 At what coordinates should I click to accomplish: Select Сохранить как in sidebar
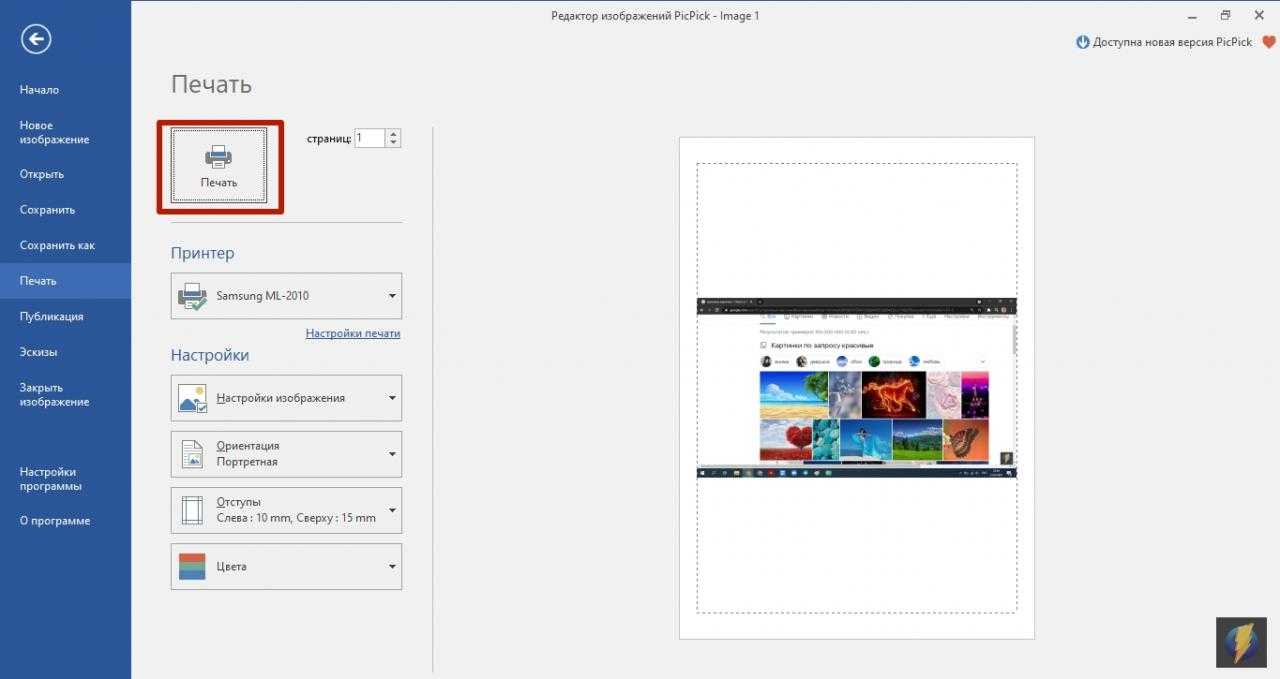pos(57,245)
